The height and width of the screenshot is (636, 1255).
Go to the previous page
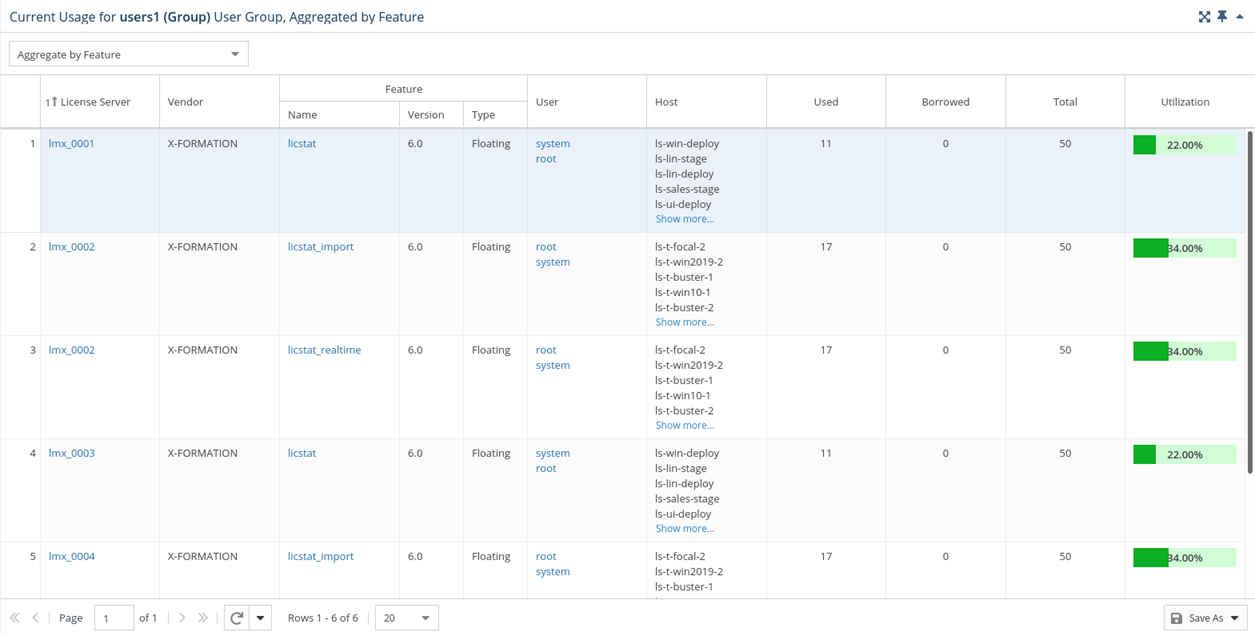[x=35, y=618]
